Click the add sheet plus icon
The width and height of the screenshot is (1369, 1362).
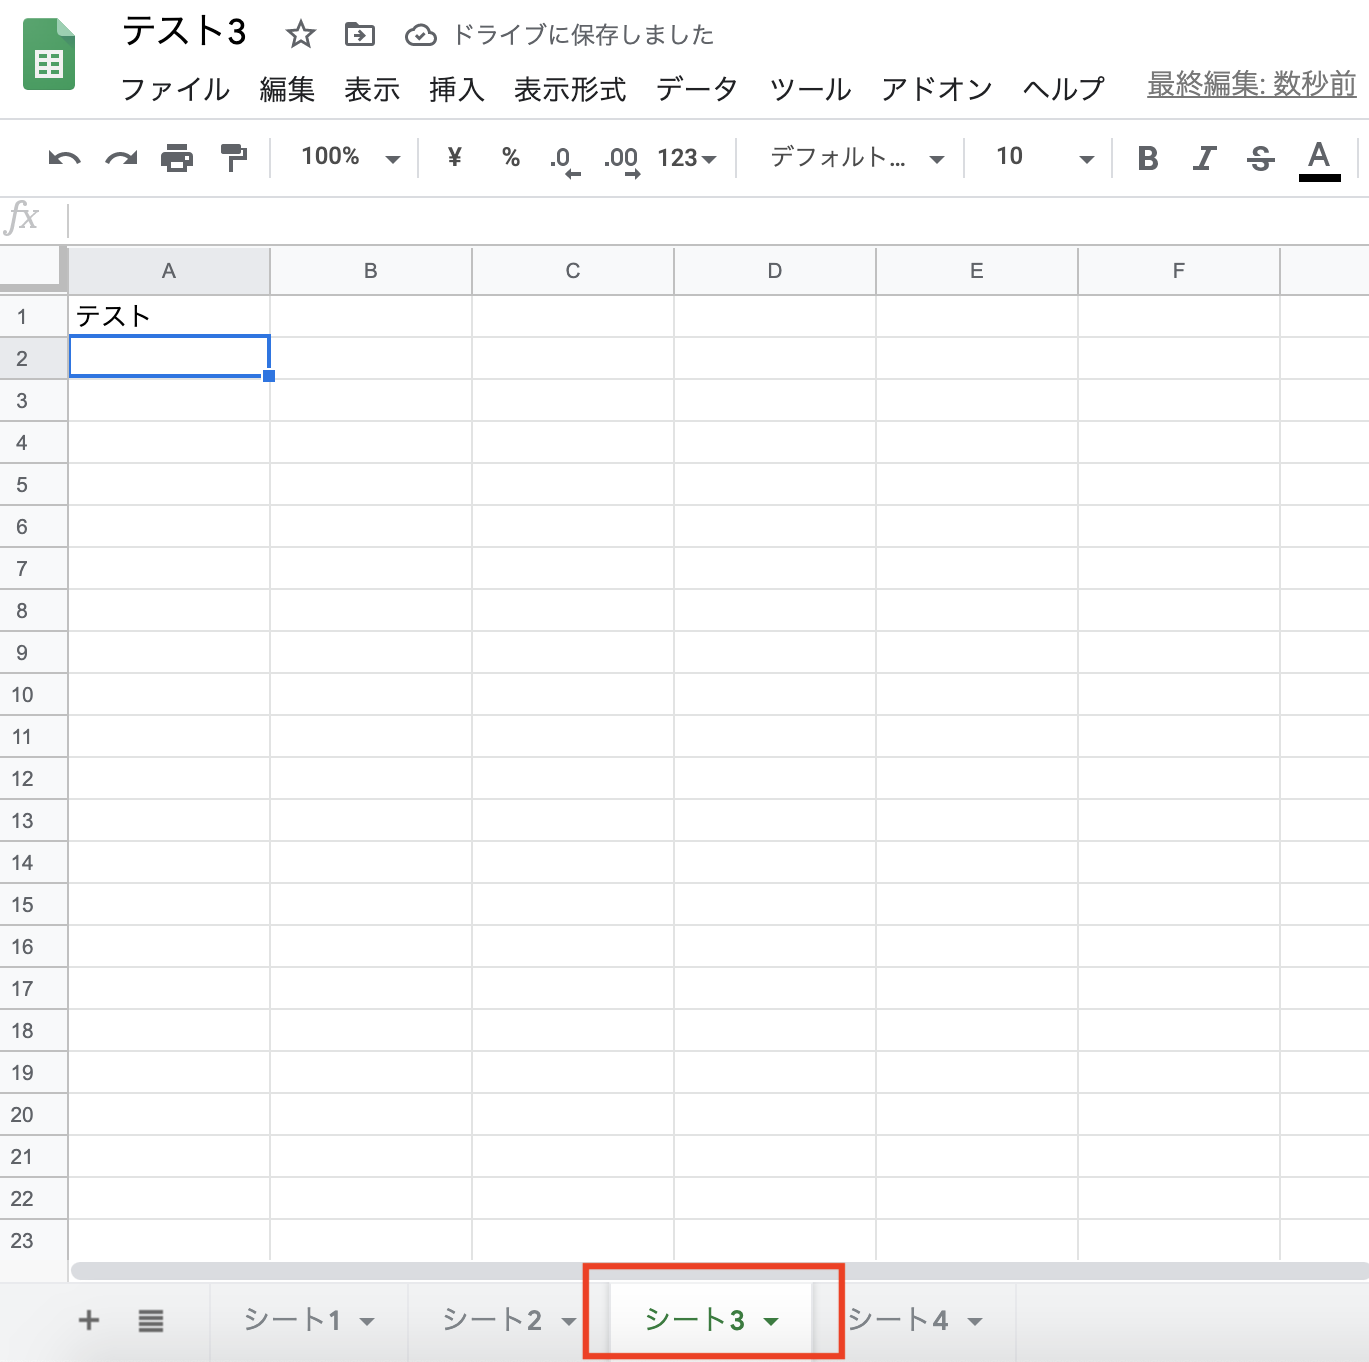tap(89, 1320)
